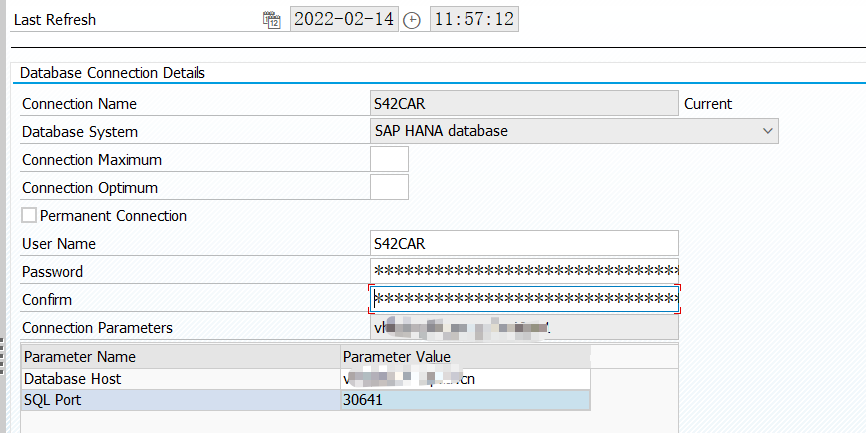
Task: Open the Database System dropdown
Action: pyautogui.click(x=574, y=131)
